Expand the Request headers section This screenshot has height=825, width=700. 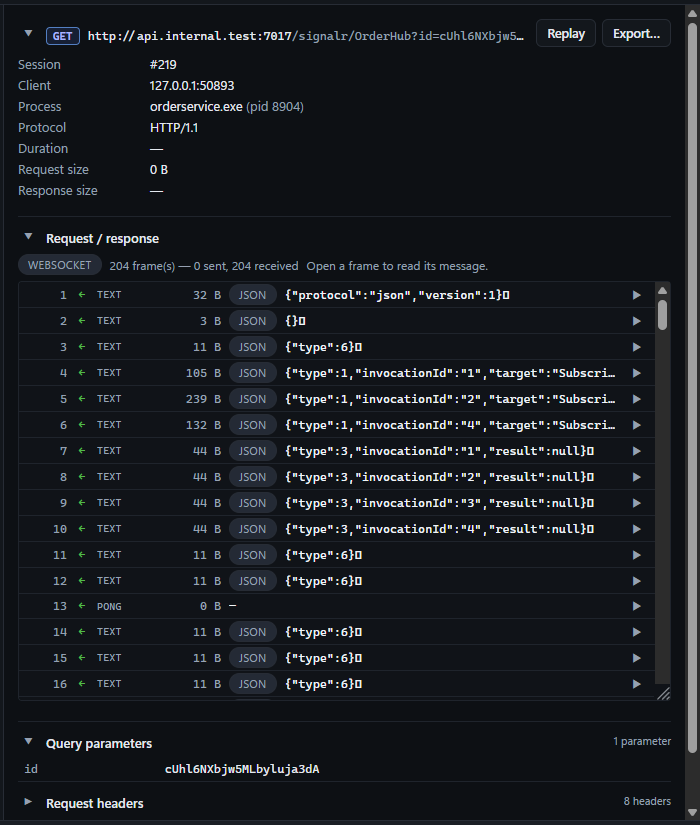[x=28, y=802]
